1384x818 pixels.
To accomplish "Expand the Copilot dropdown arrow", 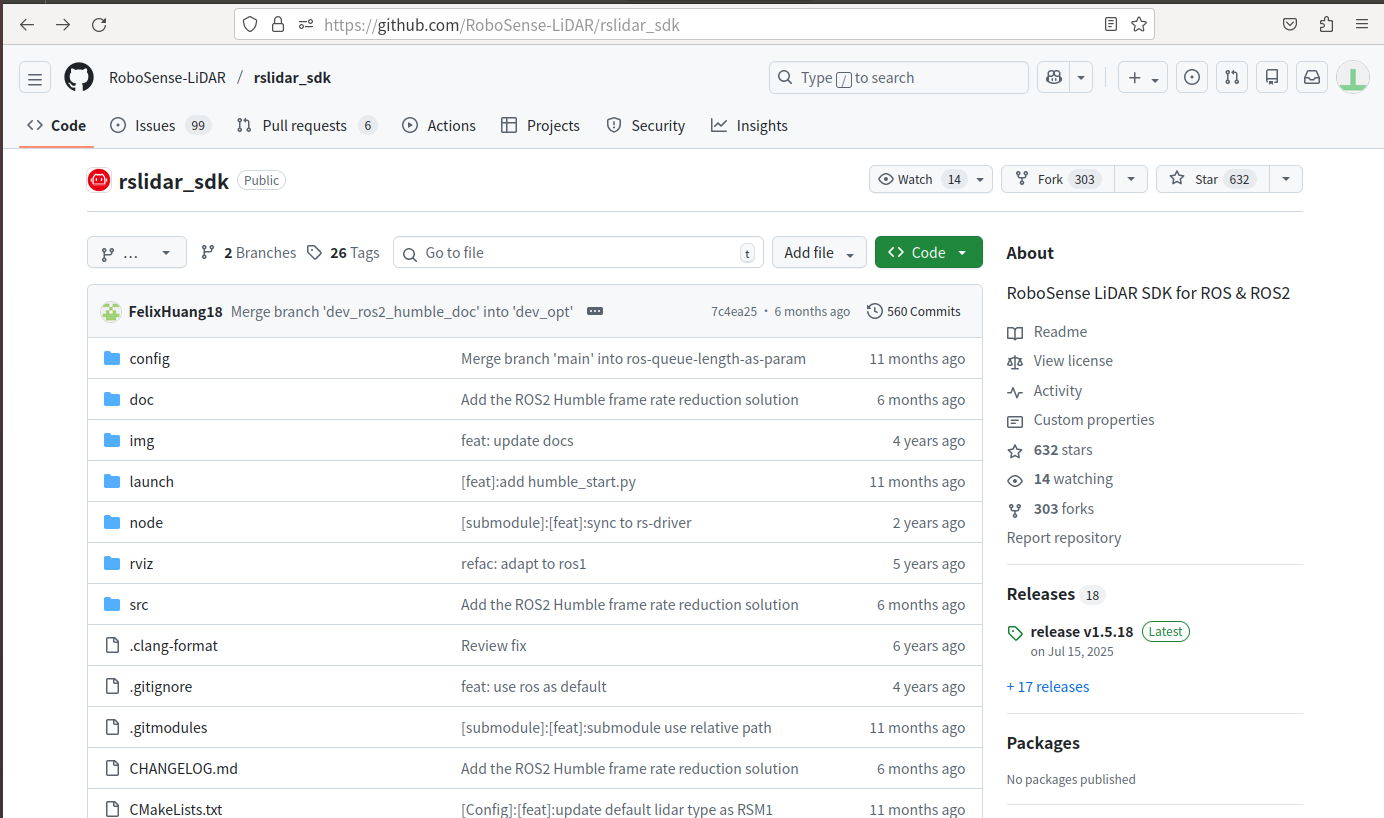I will tap(1081, 78).
